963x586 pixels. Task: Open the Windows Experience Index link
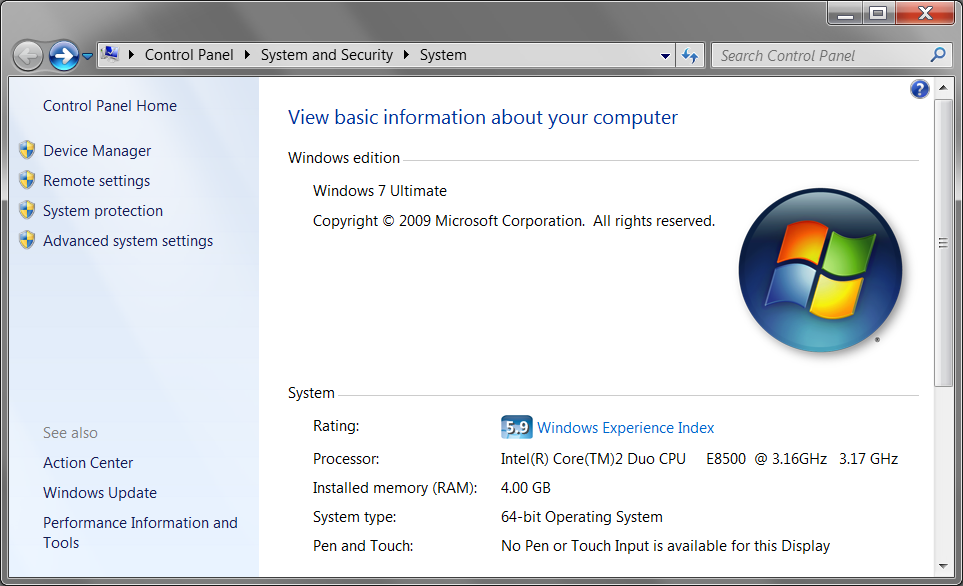click(x=625, y=427)
